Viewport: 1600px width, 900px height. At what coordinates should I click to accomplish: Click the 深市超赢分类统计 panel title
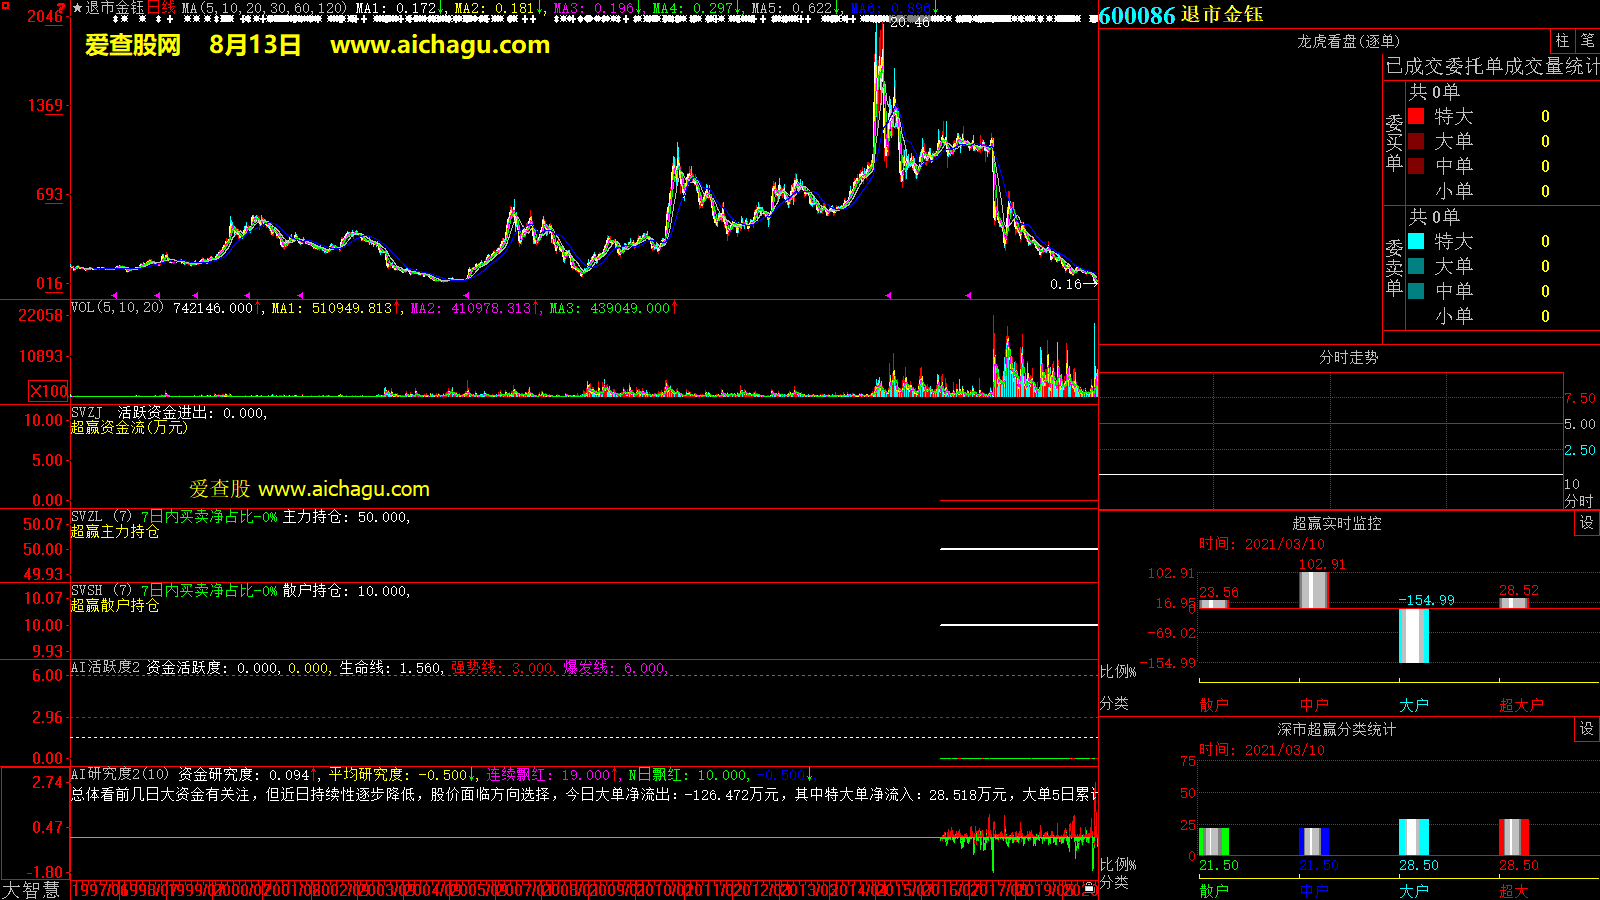(1336, 729)
